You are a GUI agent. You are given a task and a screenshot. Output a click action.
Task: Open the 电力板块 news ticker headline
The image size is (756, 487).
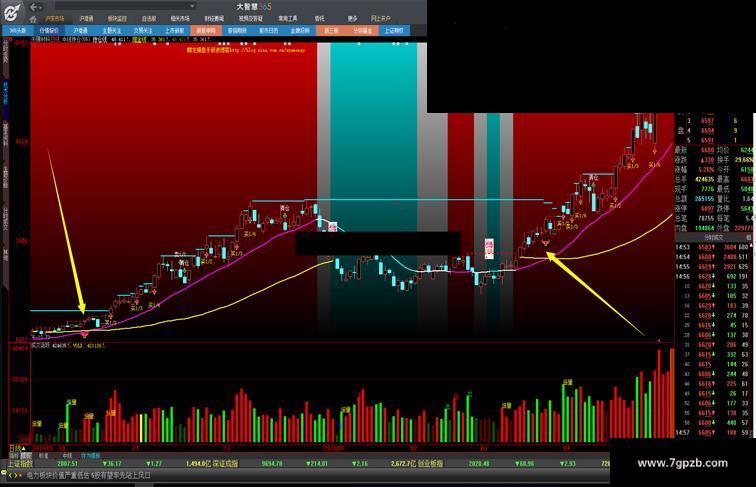click(x=89, y=475)
